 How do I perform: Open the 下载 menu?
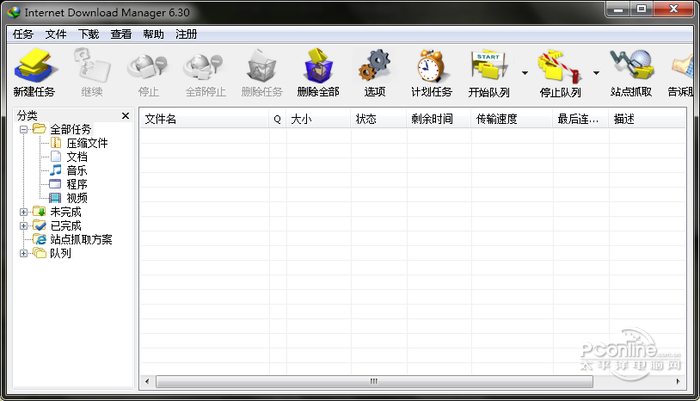point(88,34)
